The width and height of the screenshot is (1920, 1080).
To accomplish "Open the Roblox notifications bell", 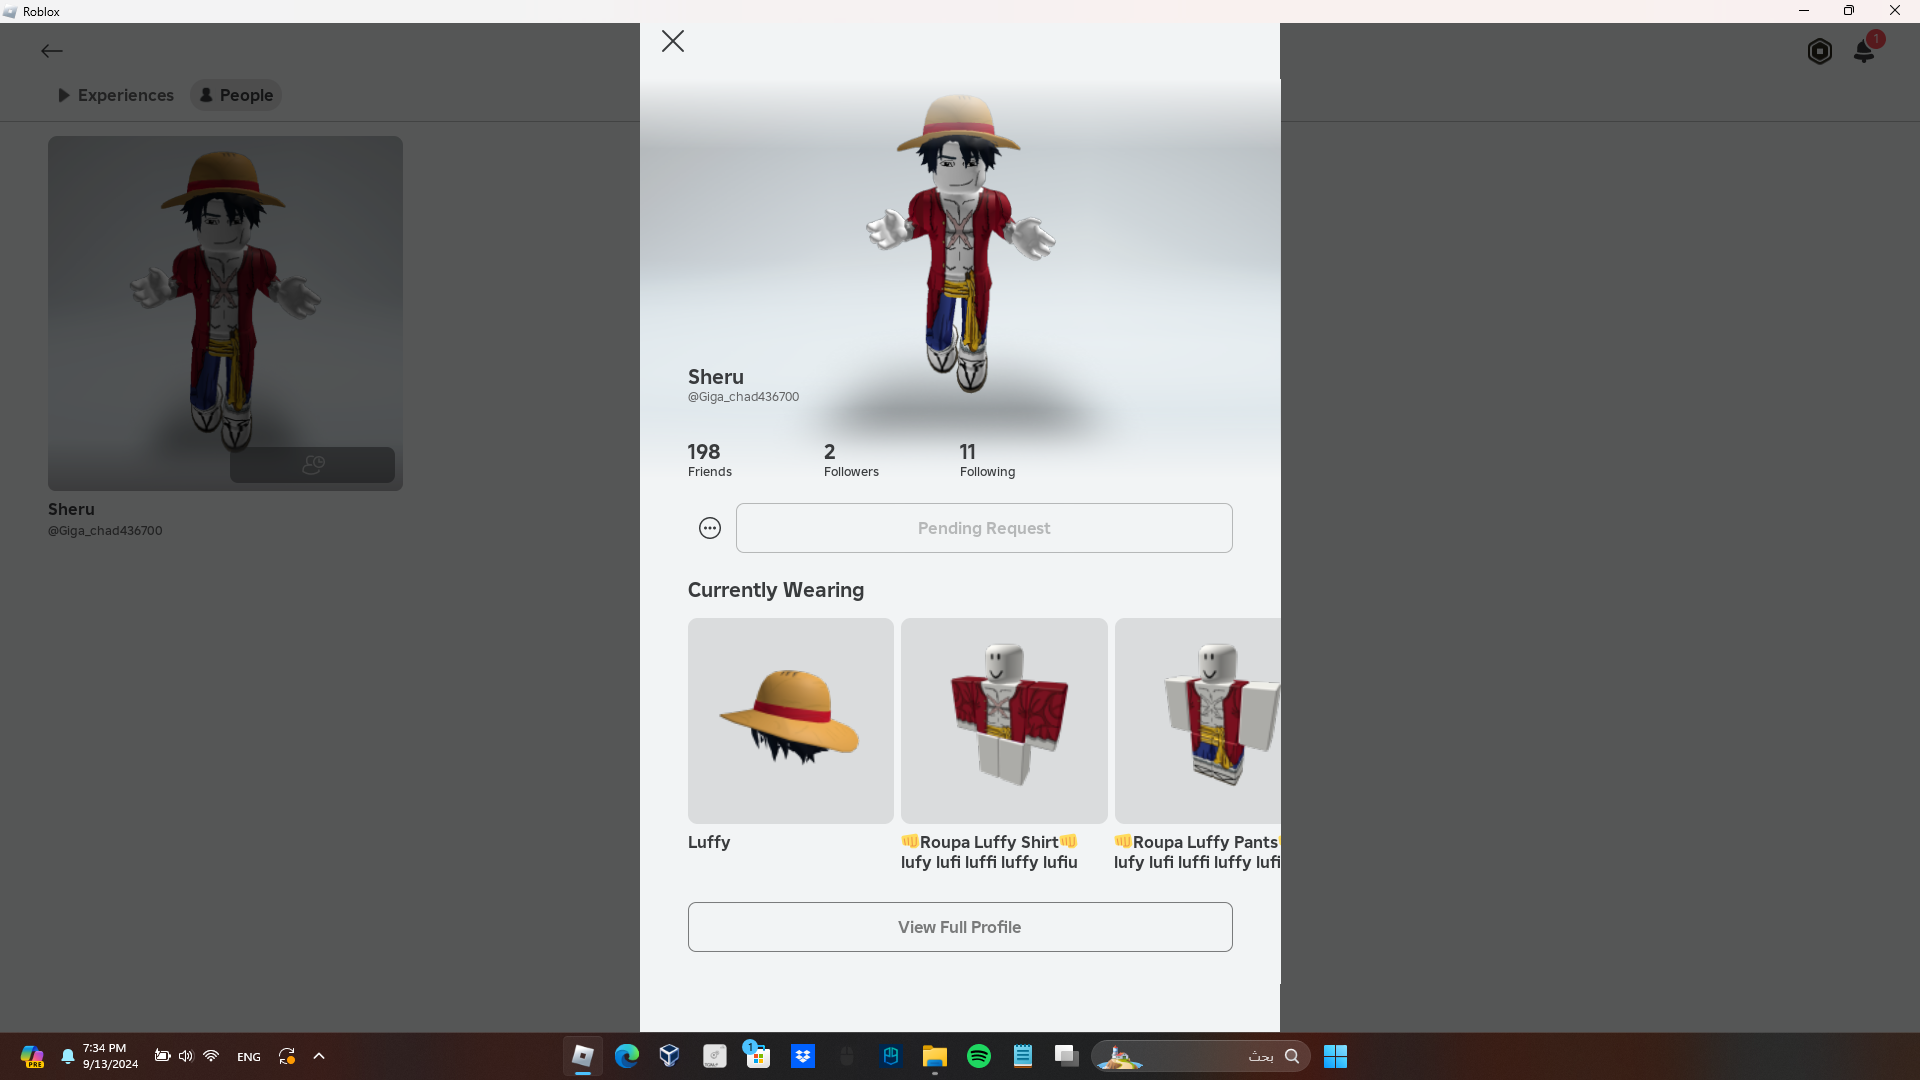I will (x=1865, y=50).
